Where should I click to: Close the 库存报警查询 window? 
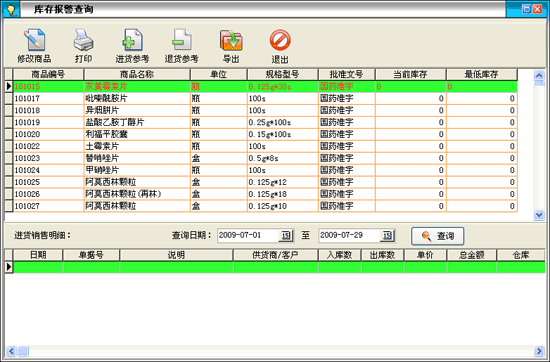coord(537,9)
